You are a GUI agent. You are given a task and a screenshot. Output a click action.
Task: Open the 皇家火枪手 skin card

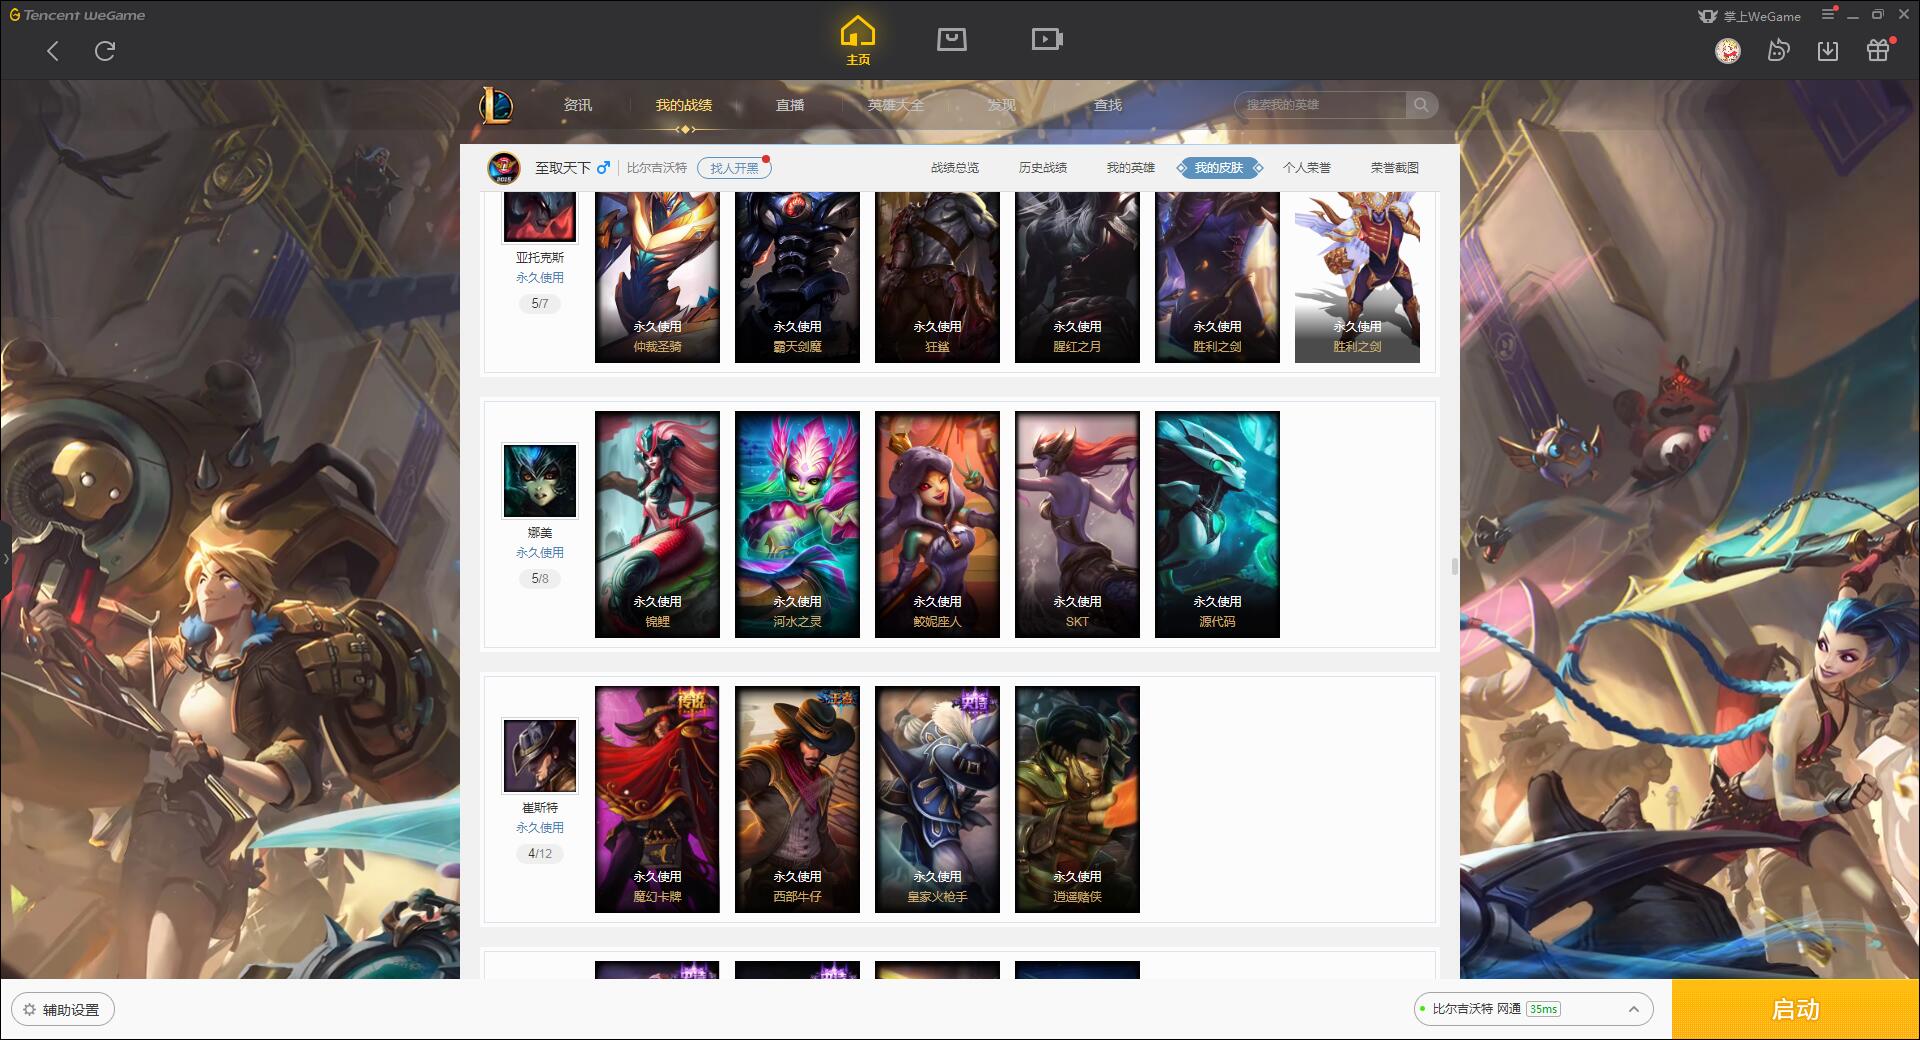(x=937, y=799)
